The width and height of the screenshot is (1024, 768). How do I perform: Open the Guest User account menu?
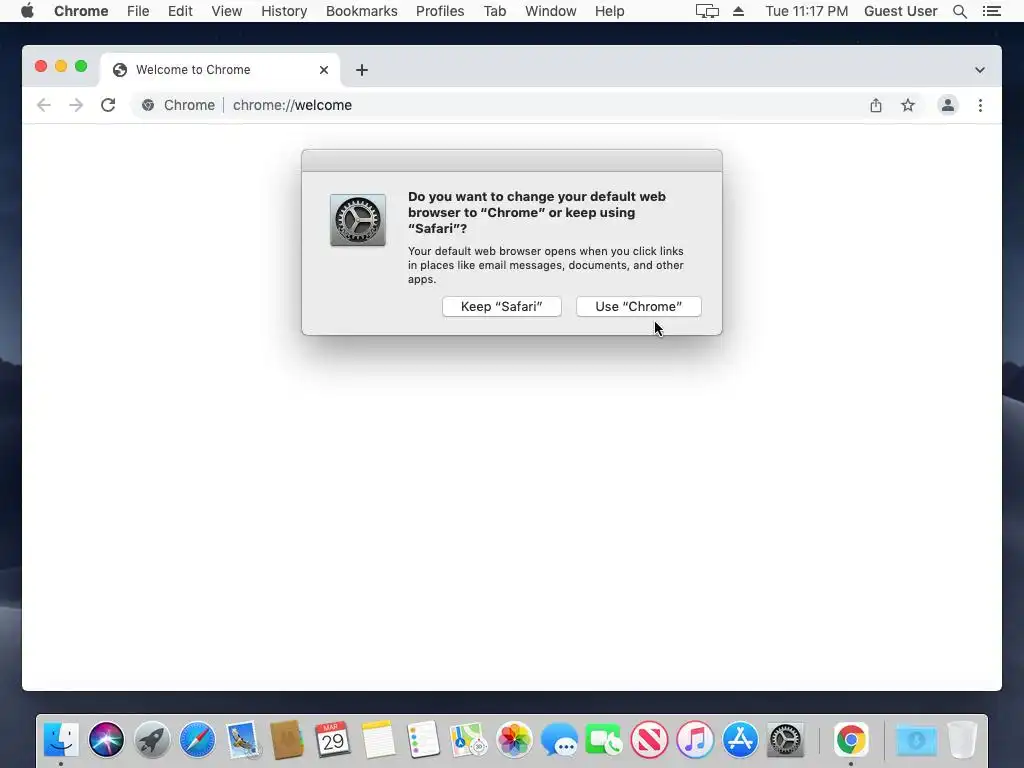pos(901,11)
